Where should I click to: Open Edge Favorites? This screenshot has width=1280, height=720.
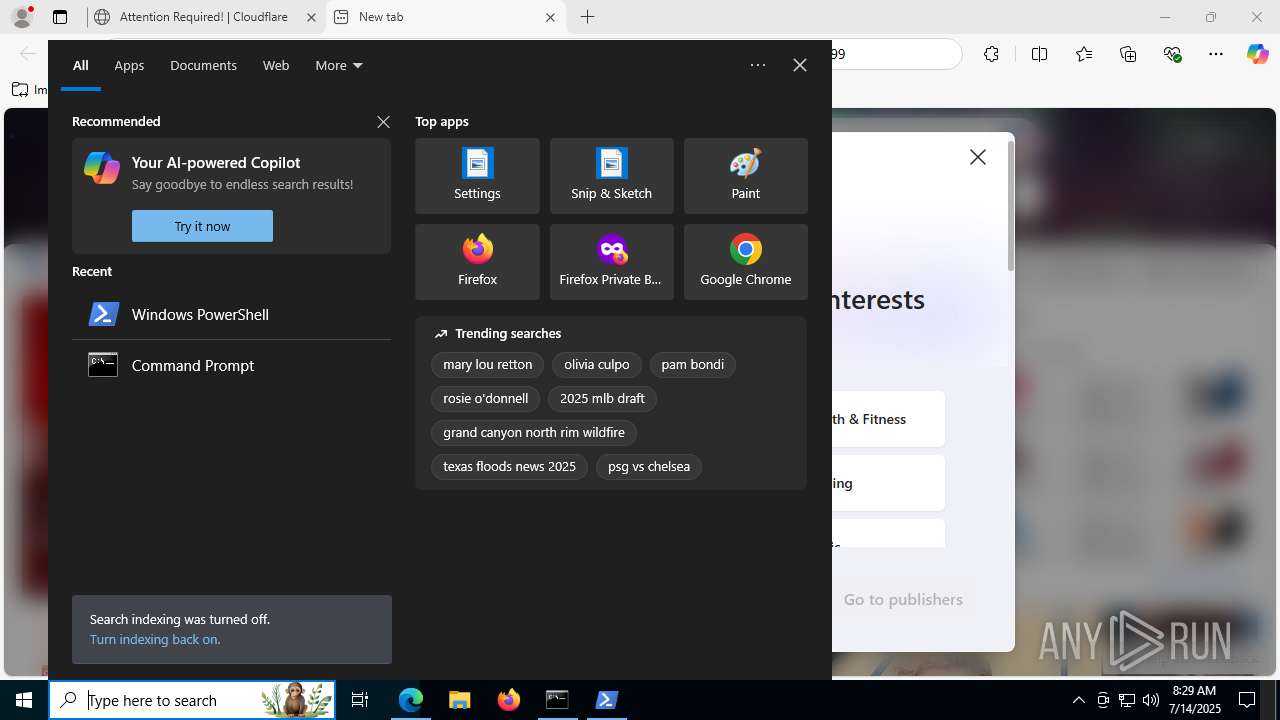point(1084,54)
